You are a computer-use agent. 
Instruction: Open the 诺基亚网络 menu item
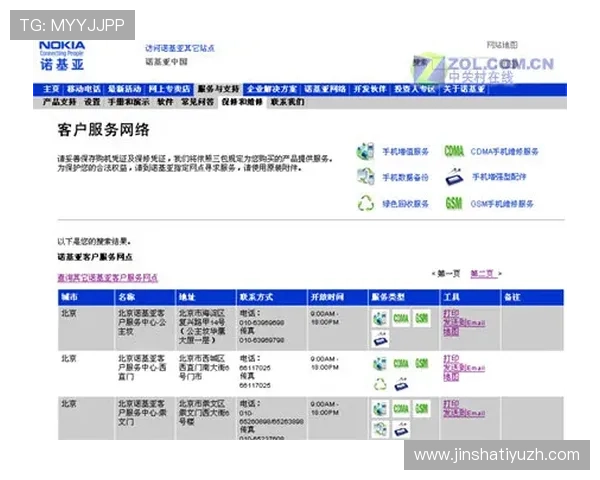(x=325, y=89)
